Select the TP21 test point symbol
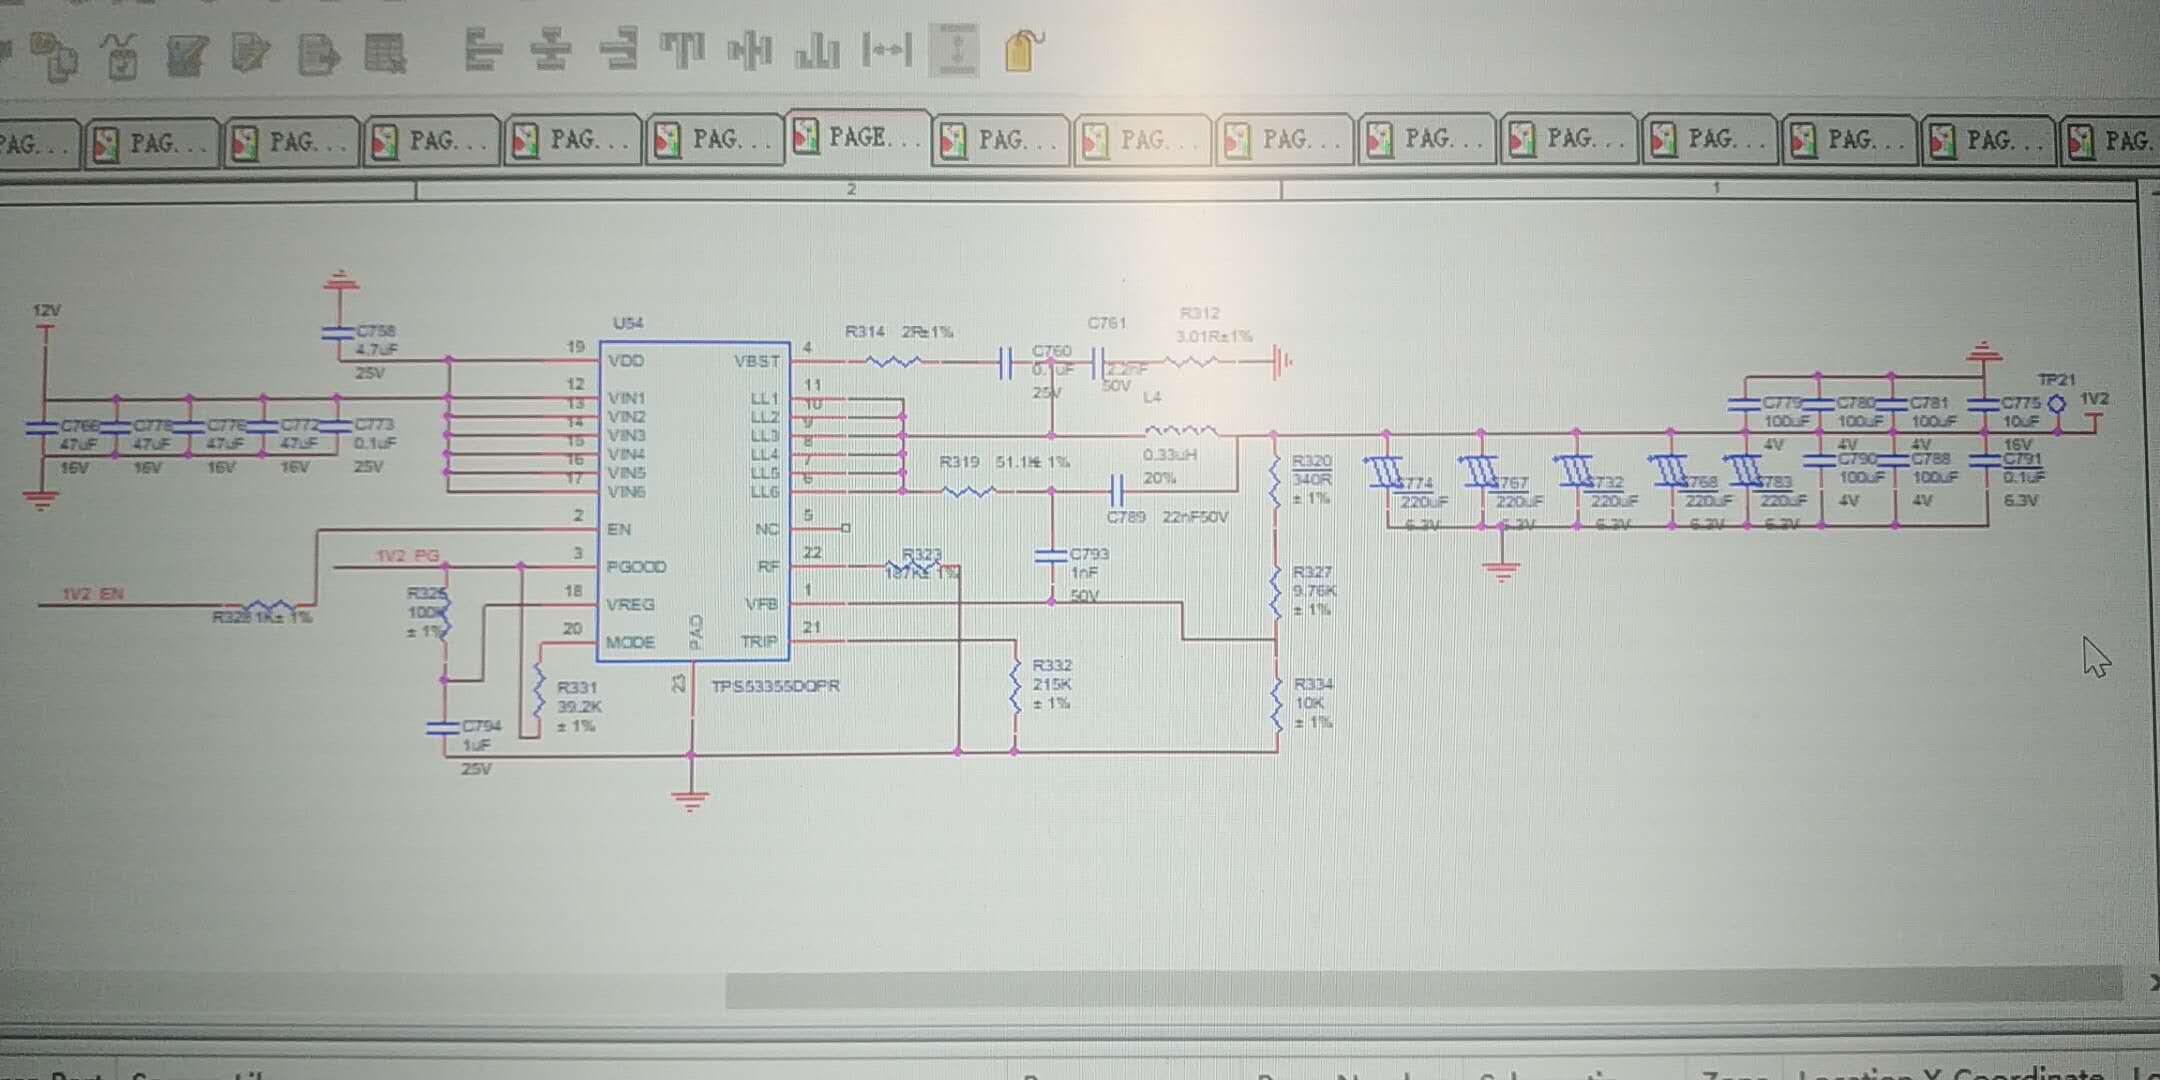The width and height of the screenshot is (2160, 1080). [x=2056, y=403]
